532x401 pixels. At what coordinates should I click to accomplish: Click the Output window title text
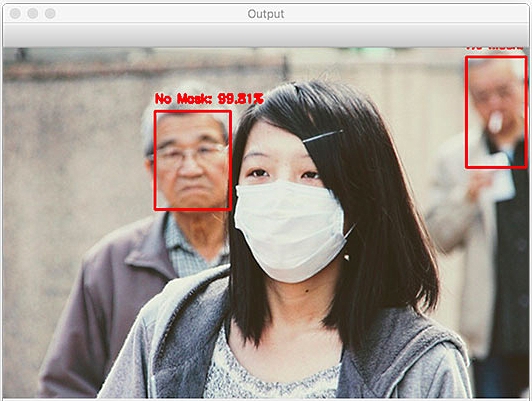tap(266, 14)
